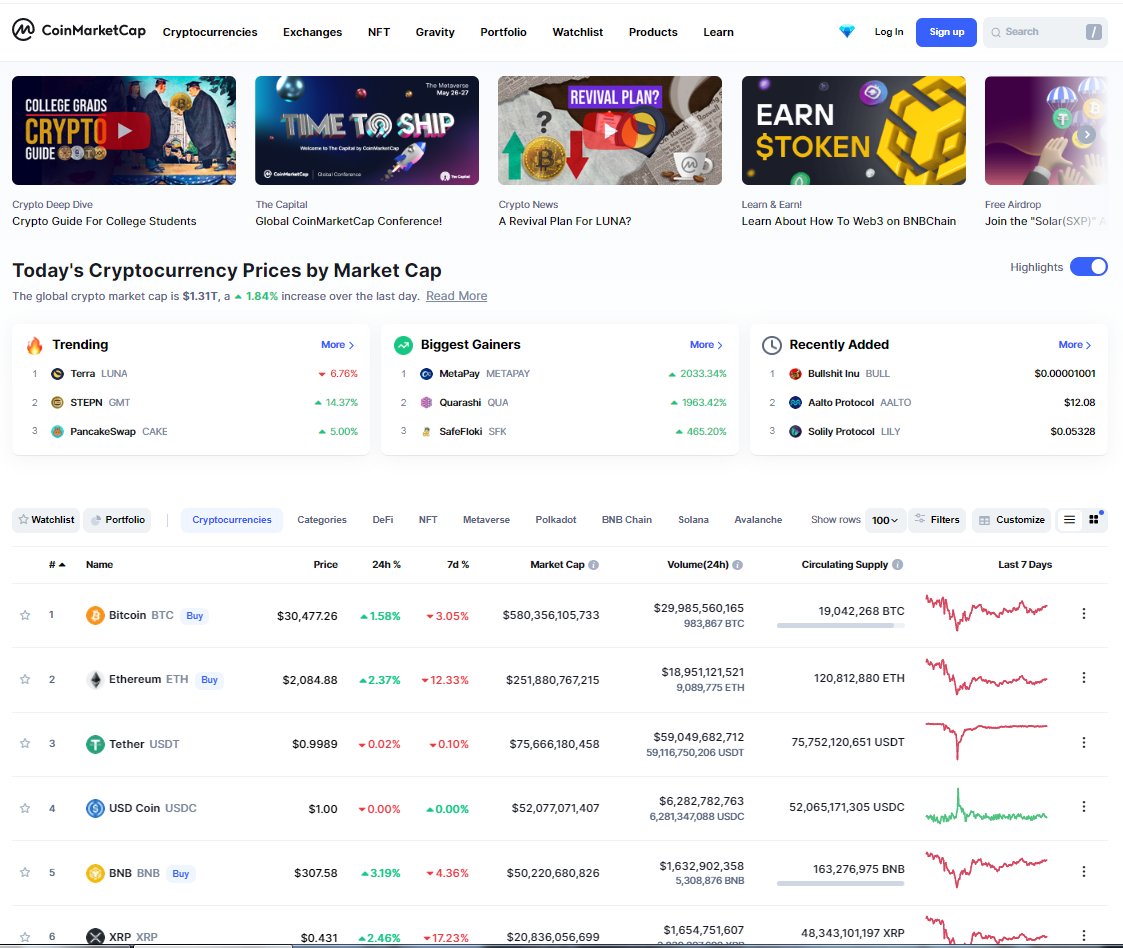Screen dimensions: 1123x948
Task: Open Time To Ship conference banner
Action: click(367, 130)
